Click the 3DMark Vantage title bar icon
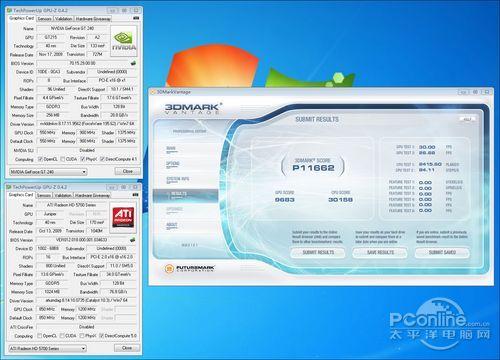 click(x=153, y=92)
